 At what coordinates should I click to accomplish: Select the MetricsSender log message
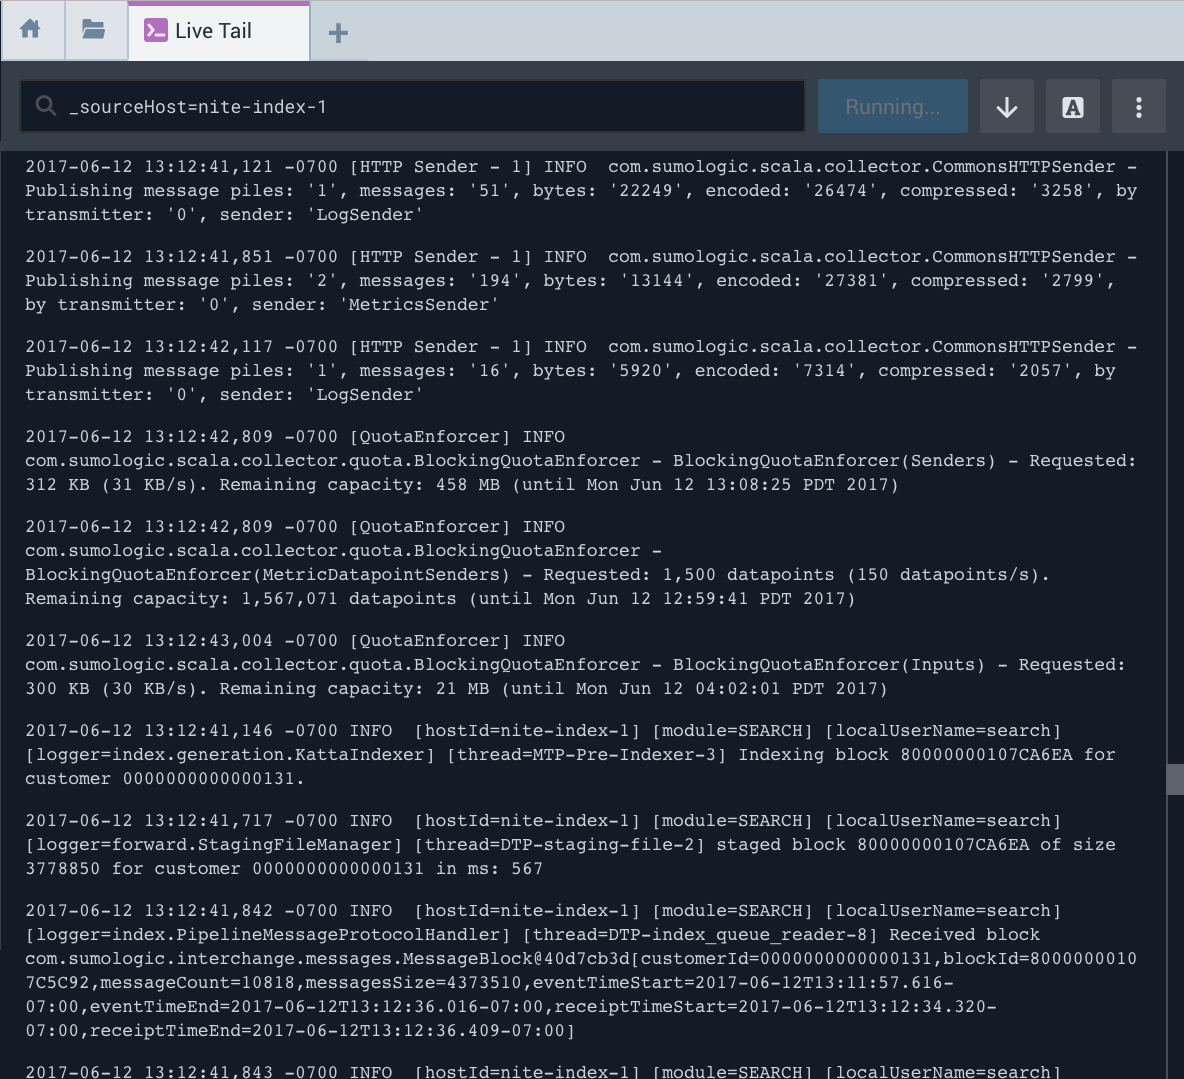(580, 281)
